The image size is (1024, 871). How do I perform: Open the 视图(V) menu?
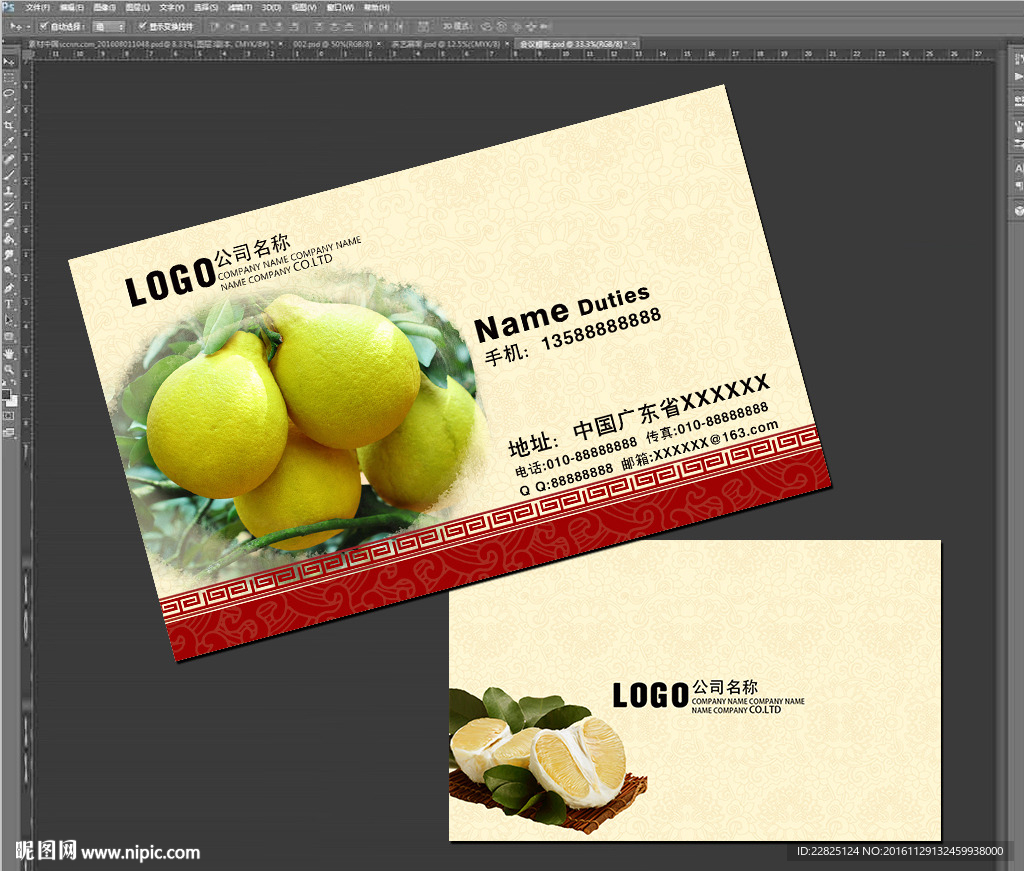[x=304, y=7]
